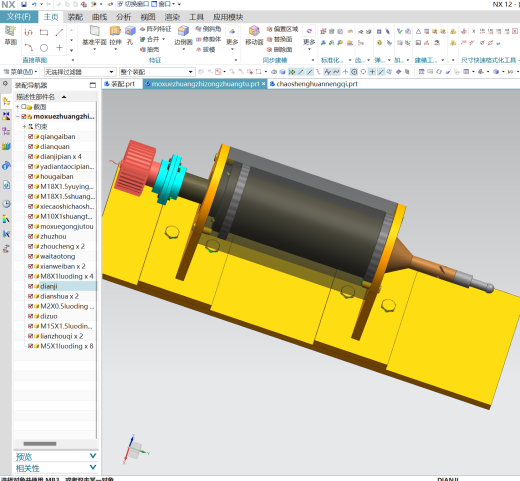This screenshot has height=481, width=520.
Task: Select the point sketch tool
Action: click(59, 48)
